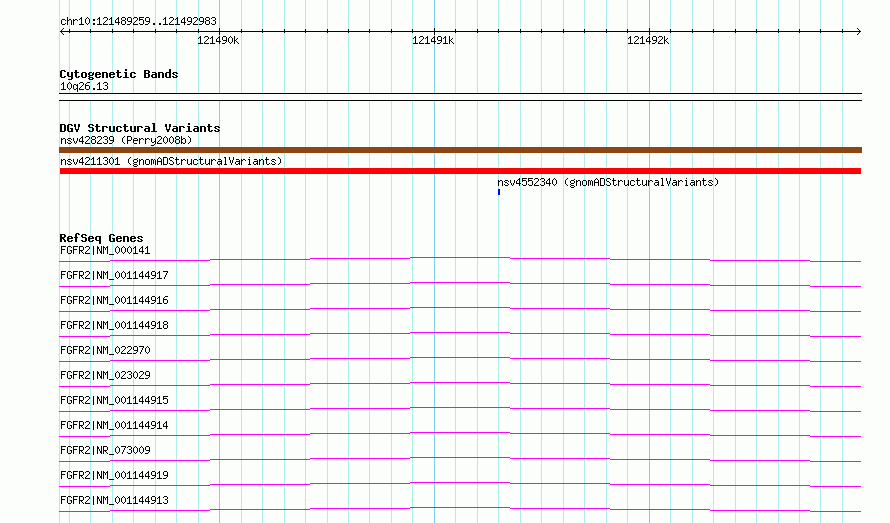Select transcript FGFR2|NM_001144919
This screenshot has height=523, width=890.
[114, 475]
